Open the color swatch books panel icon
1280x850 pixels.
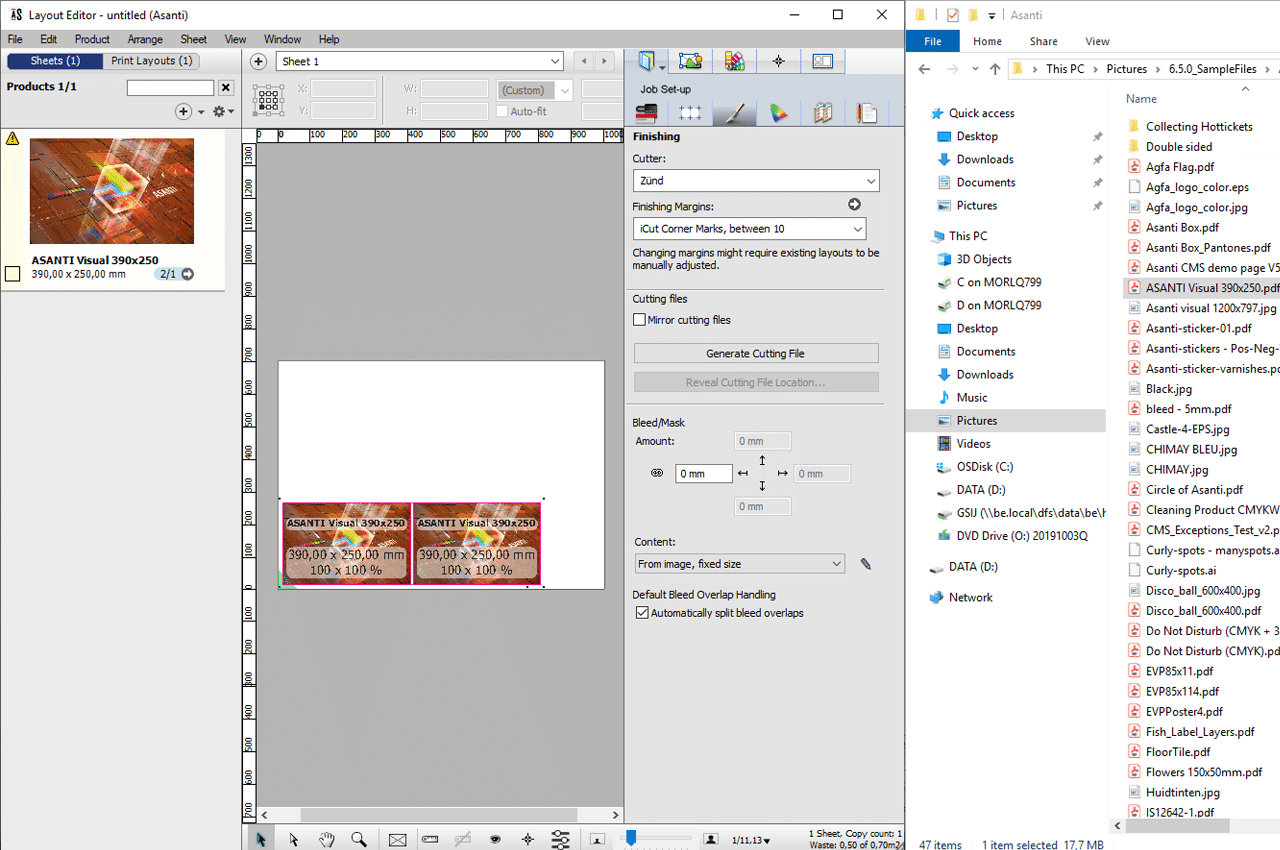click(x=735, y=62)
